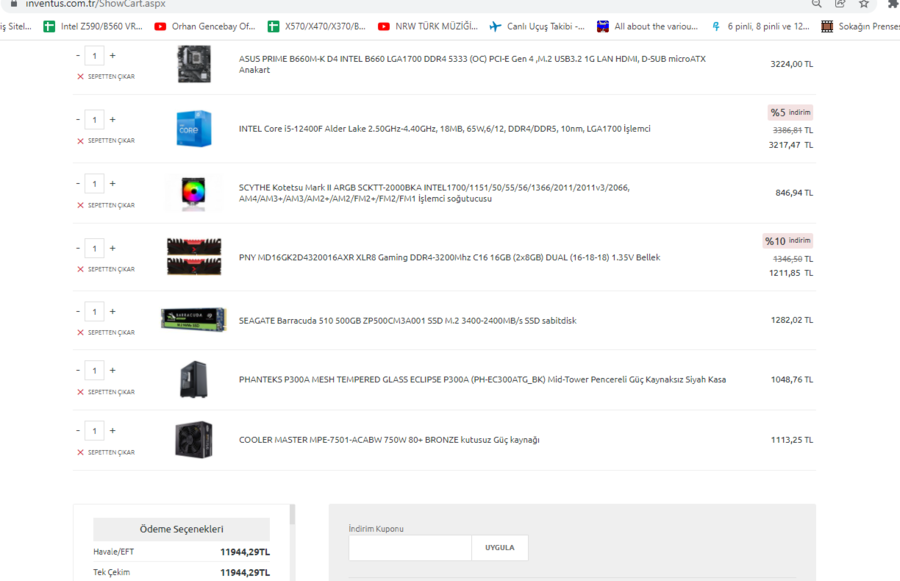
Task: Click quantity field of ASUS PRIME motherboard
Action: [x=95, y=56]
